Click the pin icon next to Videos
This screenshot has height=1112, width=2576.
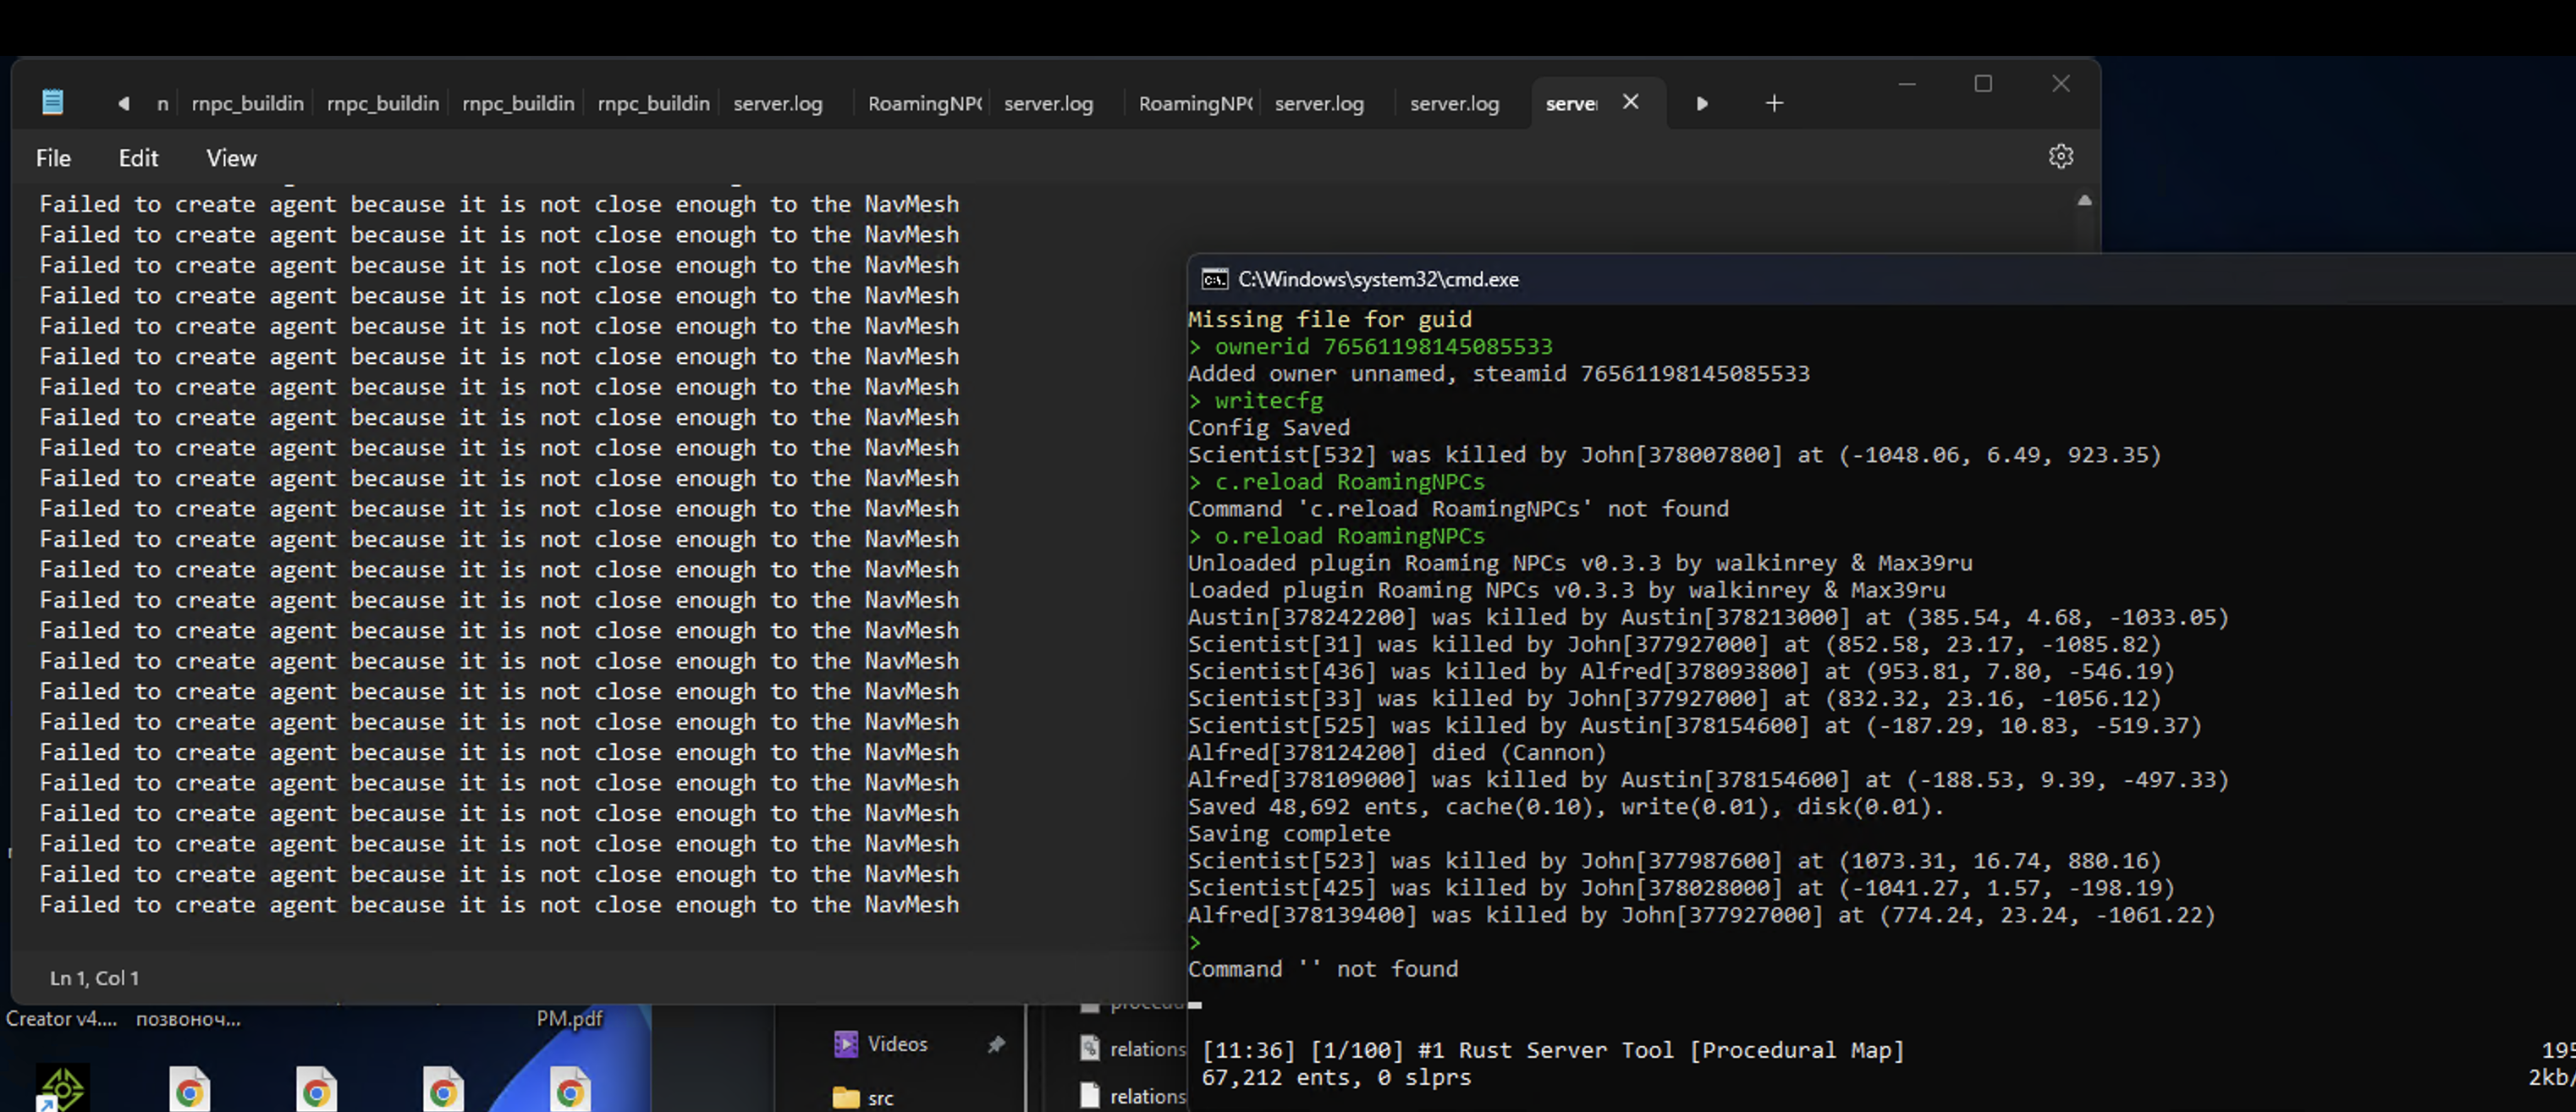996,1044
